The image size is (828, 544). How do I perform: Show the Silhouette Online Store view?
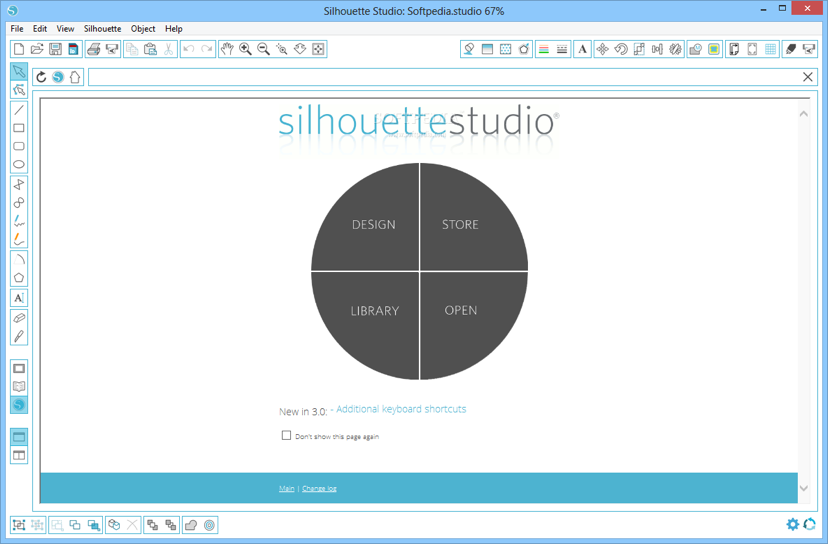(x=19, y=405)
